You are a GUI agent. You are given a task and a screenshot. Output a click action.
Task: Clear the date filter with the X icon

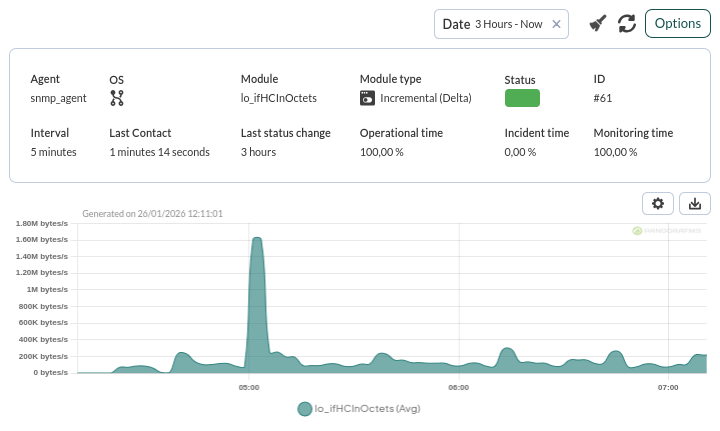pyautogui.click(x=556, y=24)
